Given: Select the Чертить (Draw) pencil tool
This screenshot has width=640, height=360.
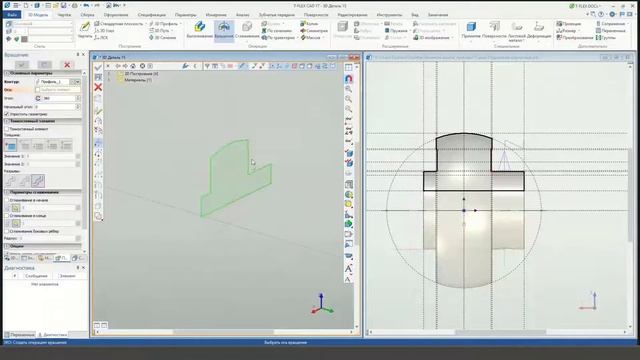Looking at the screenshot, I should (x=85, y=30).
